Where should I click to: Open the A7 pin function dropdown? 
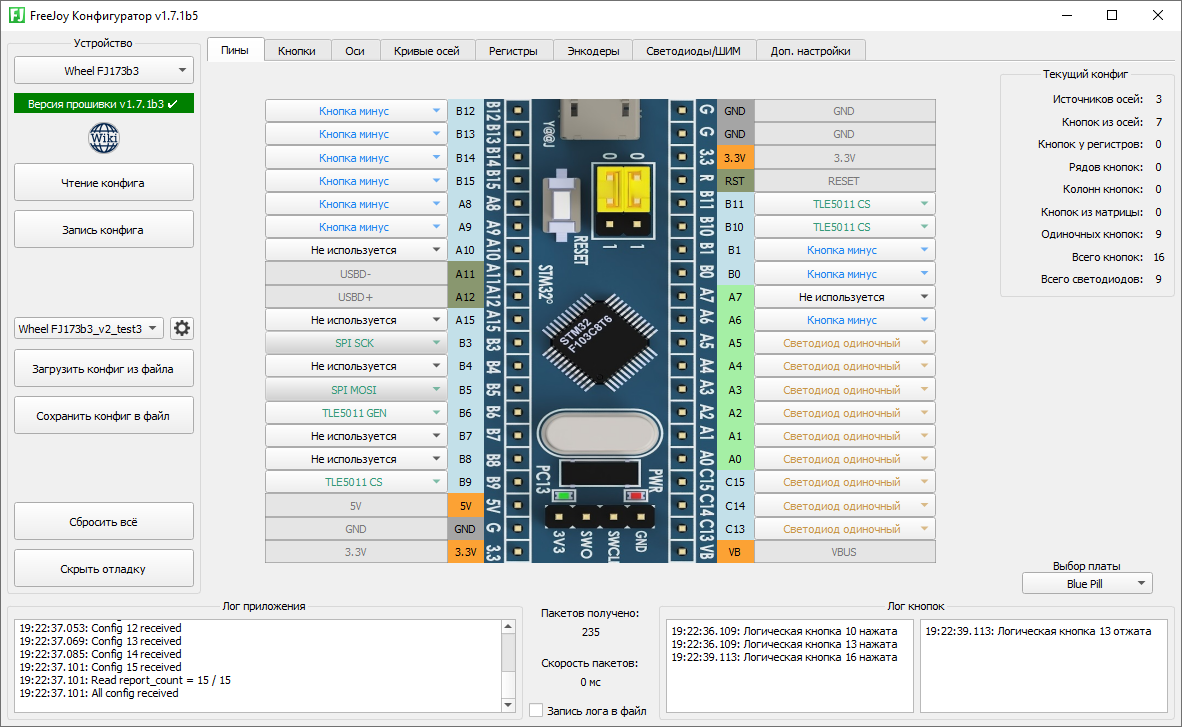click(844, 297)
